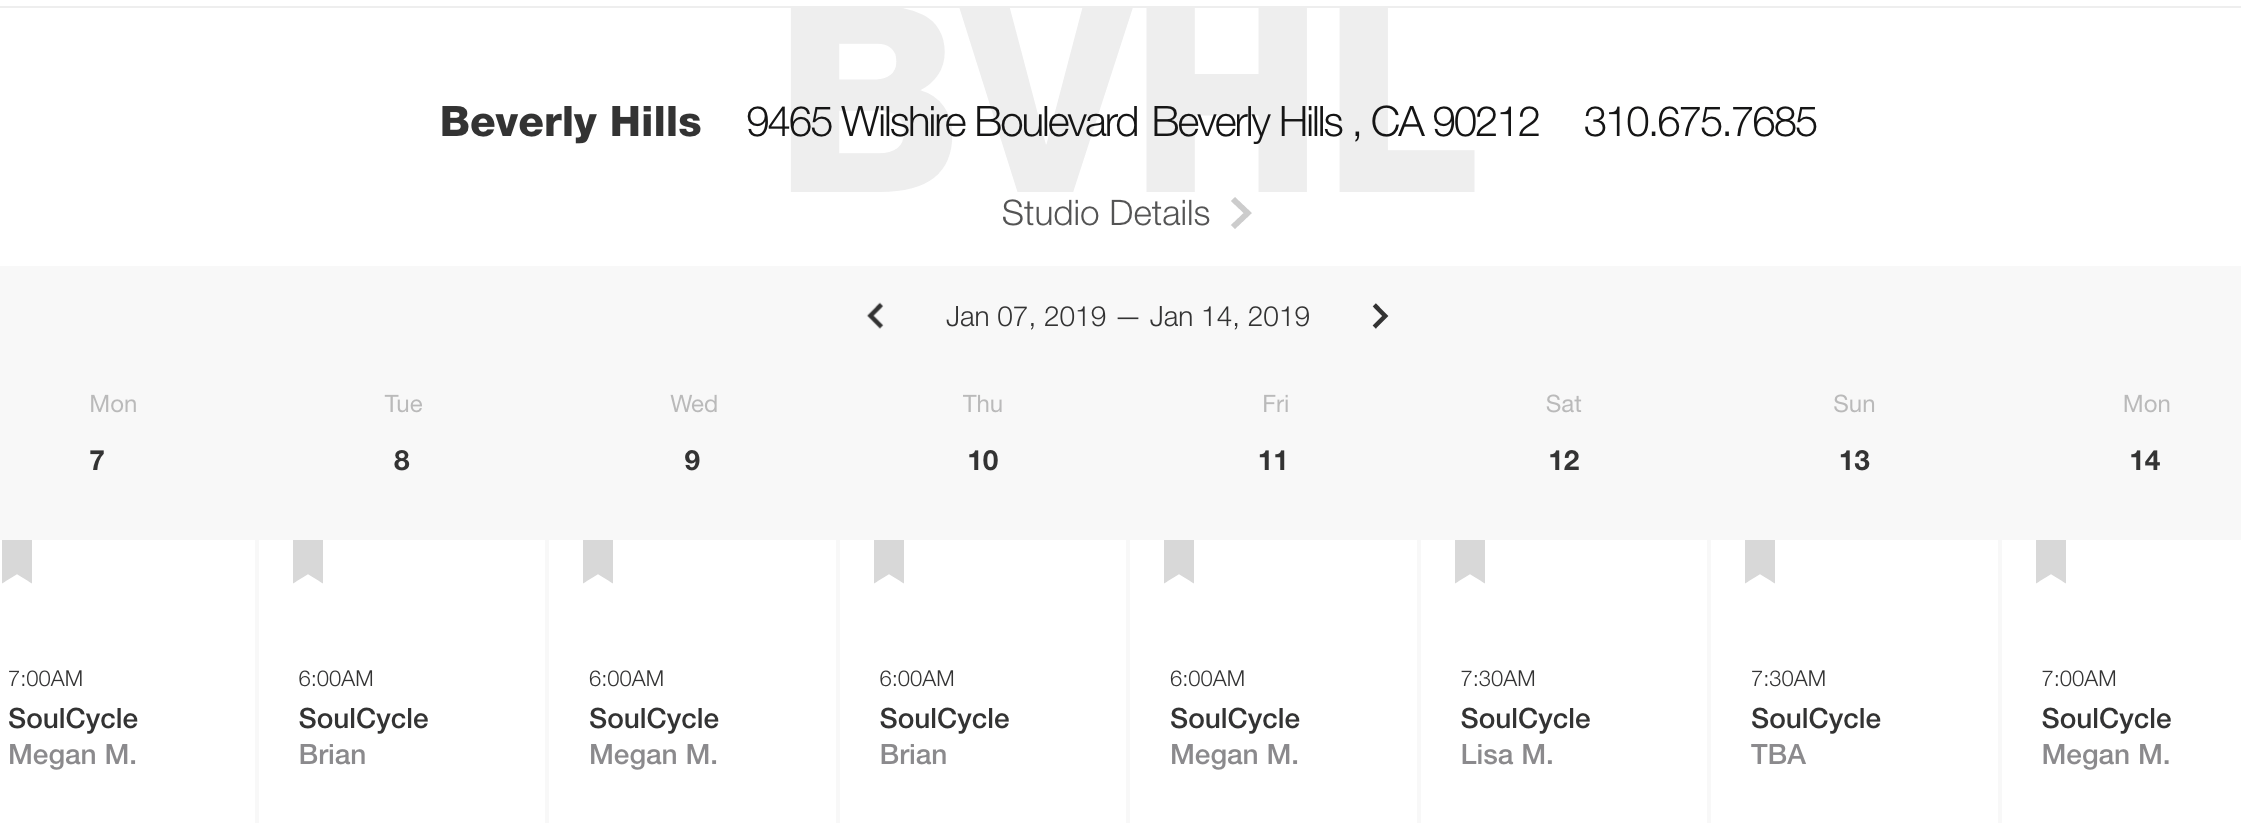Open the TBA instructor class on Sunday

(x=1815, y=718)
